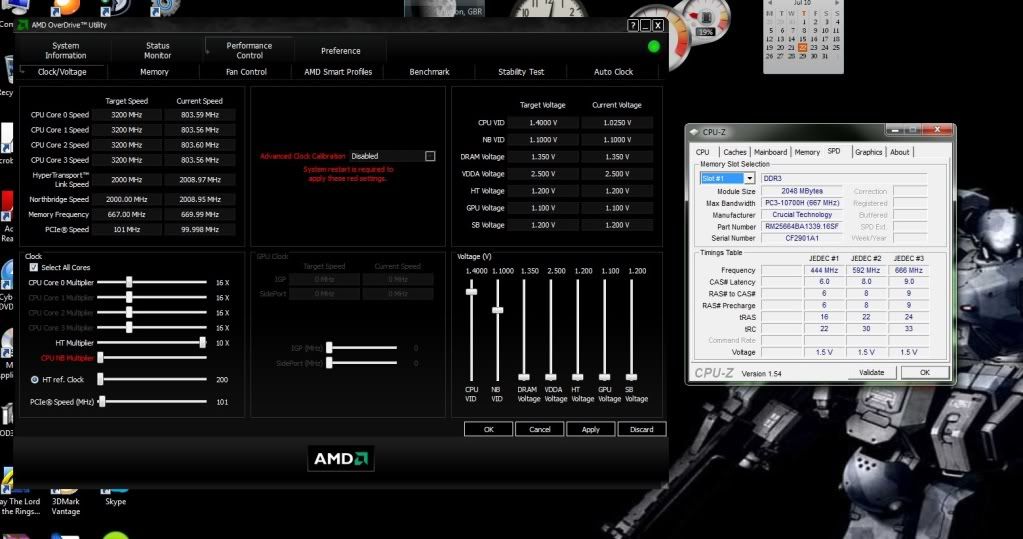
Task: Open the CPU tab in CPU-Z
Action: pos(703,152)
